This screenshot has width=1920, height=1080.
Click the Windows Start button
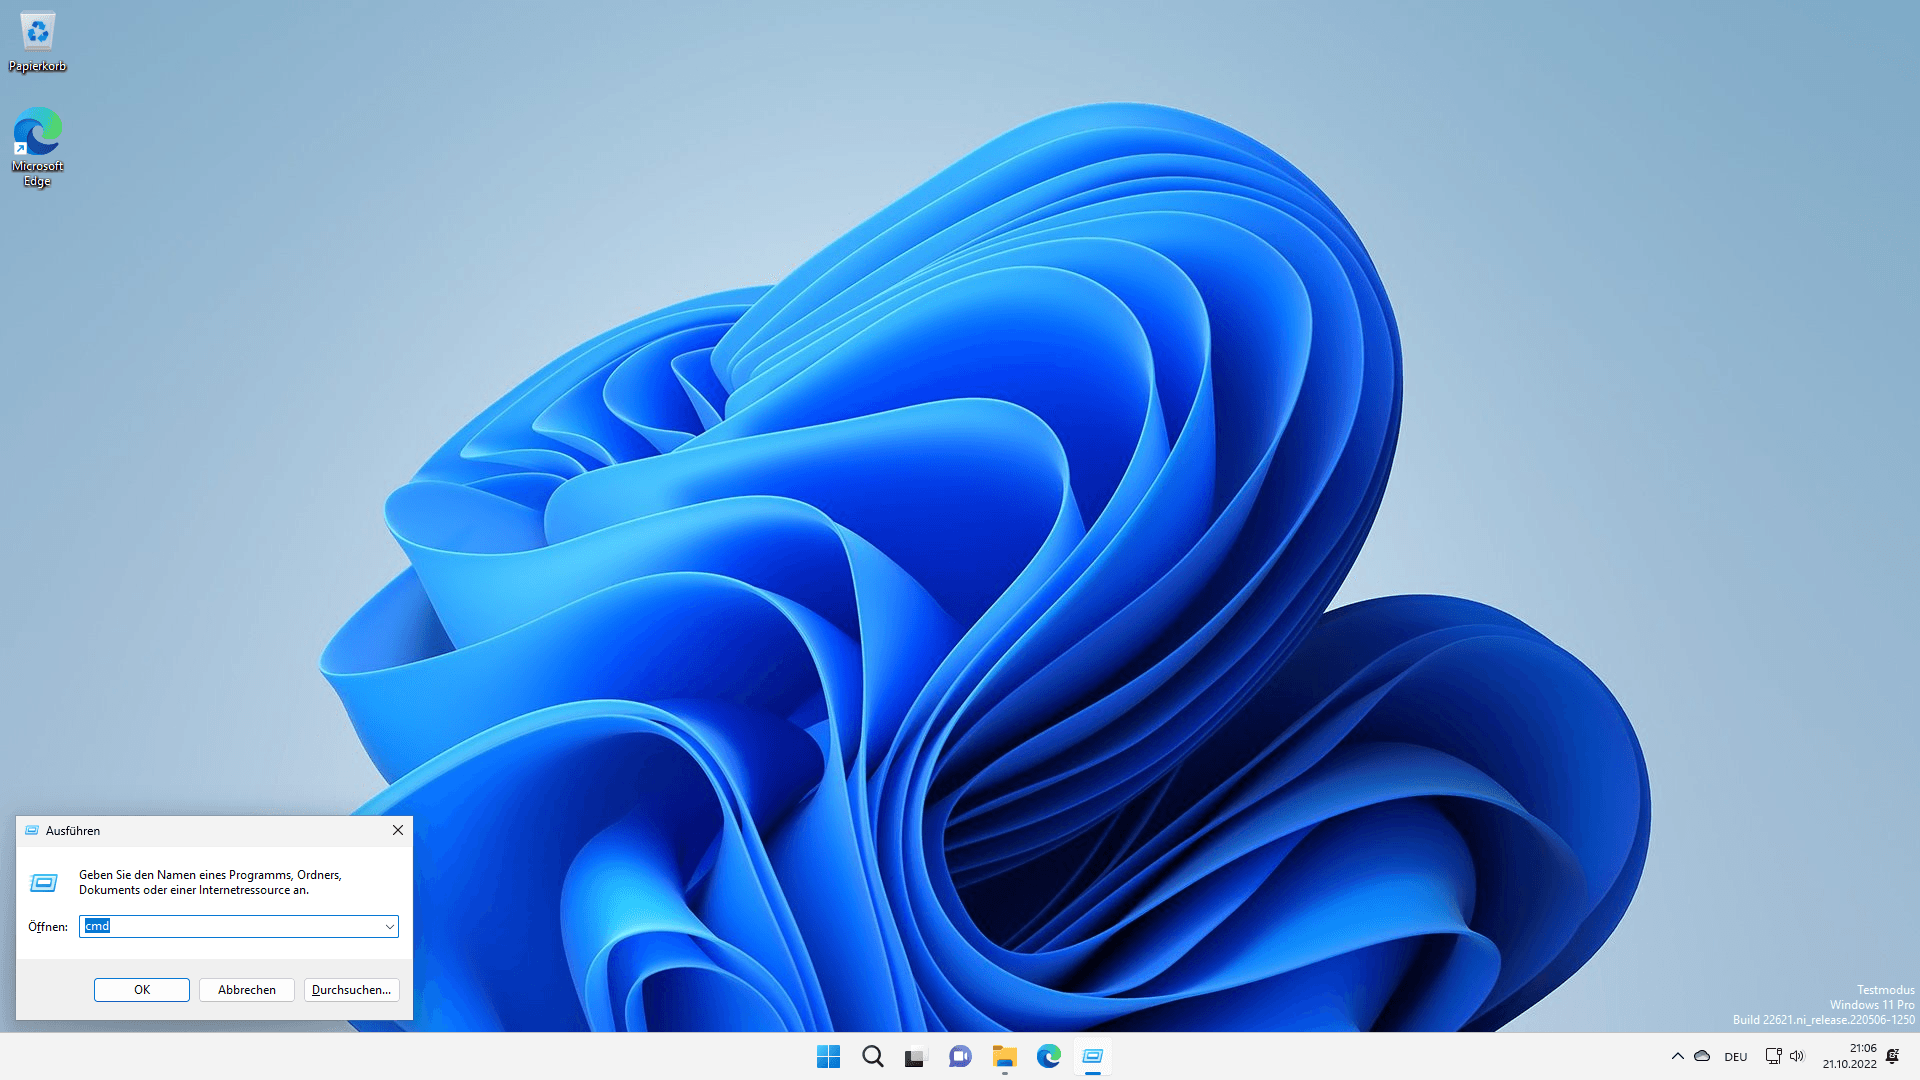(x=825, y=1055)
